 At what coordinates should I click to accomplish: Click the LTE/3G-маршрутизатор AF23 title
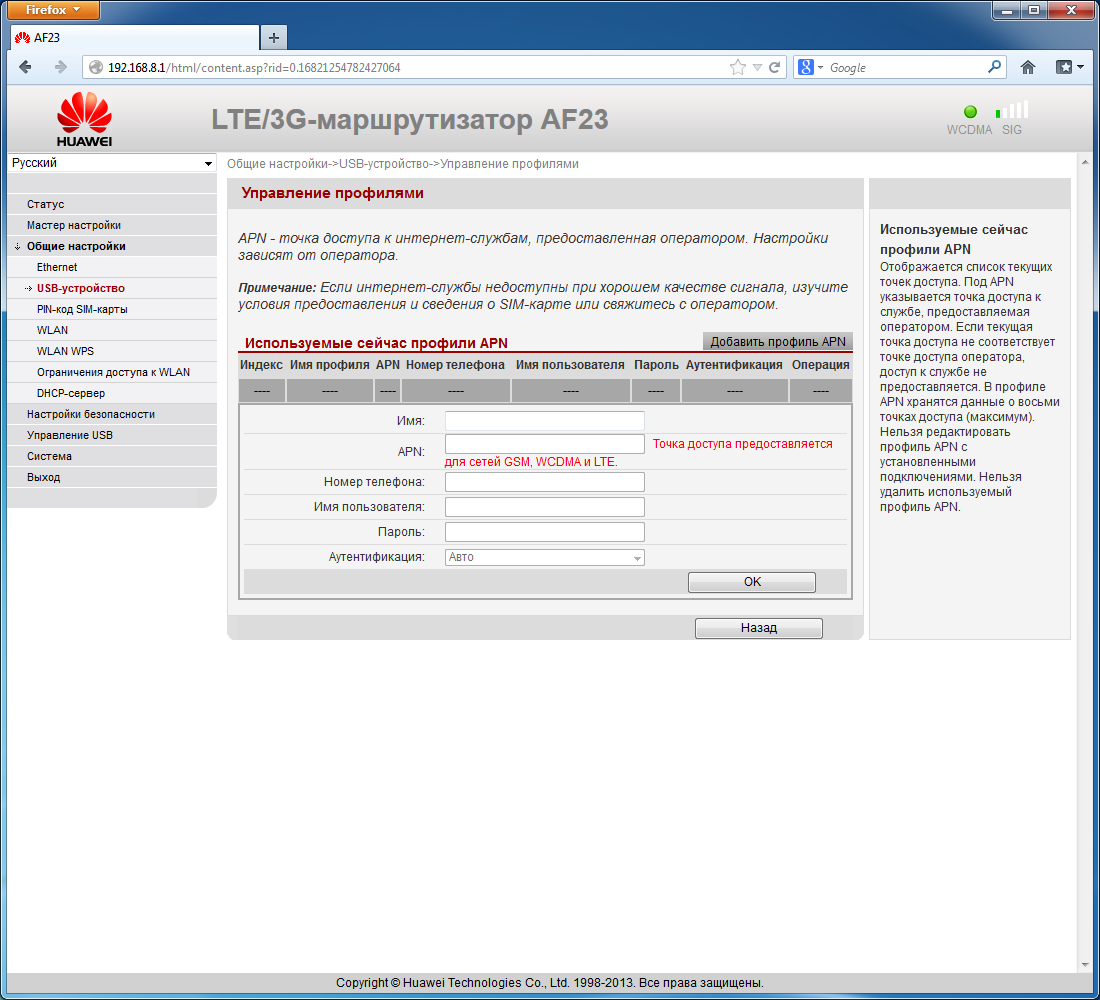410,119
